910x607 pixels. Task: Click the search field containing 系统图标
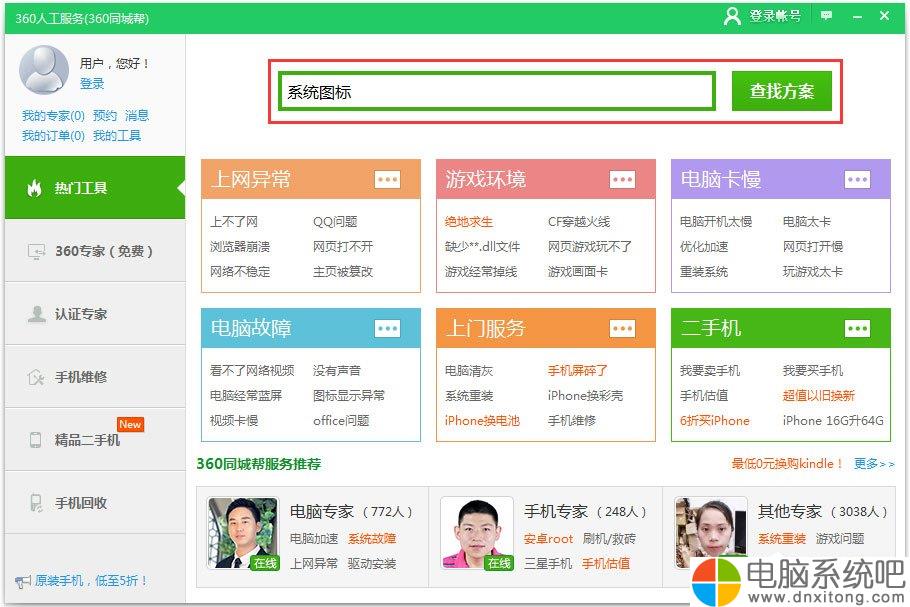click(x=497, y=91)
